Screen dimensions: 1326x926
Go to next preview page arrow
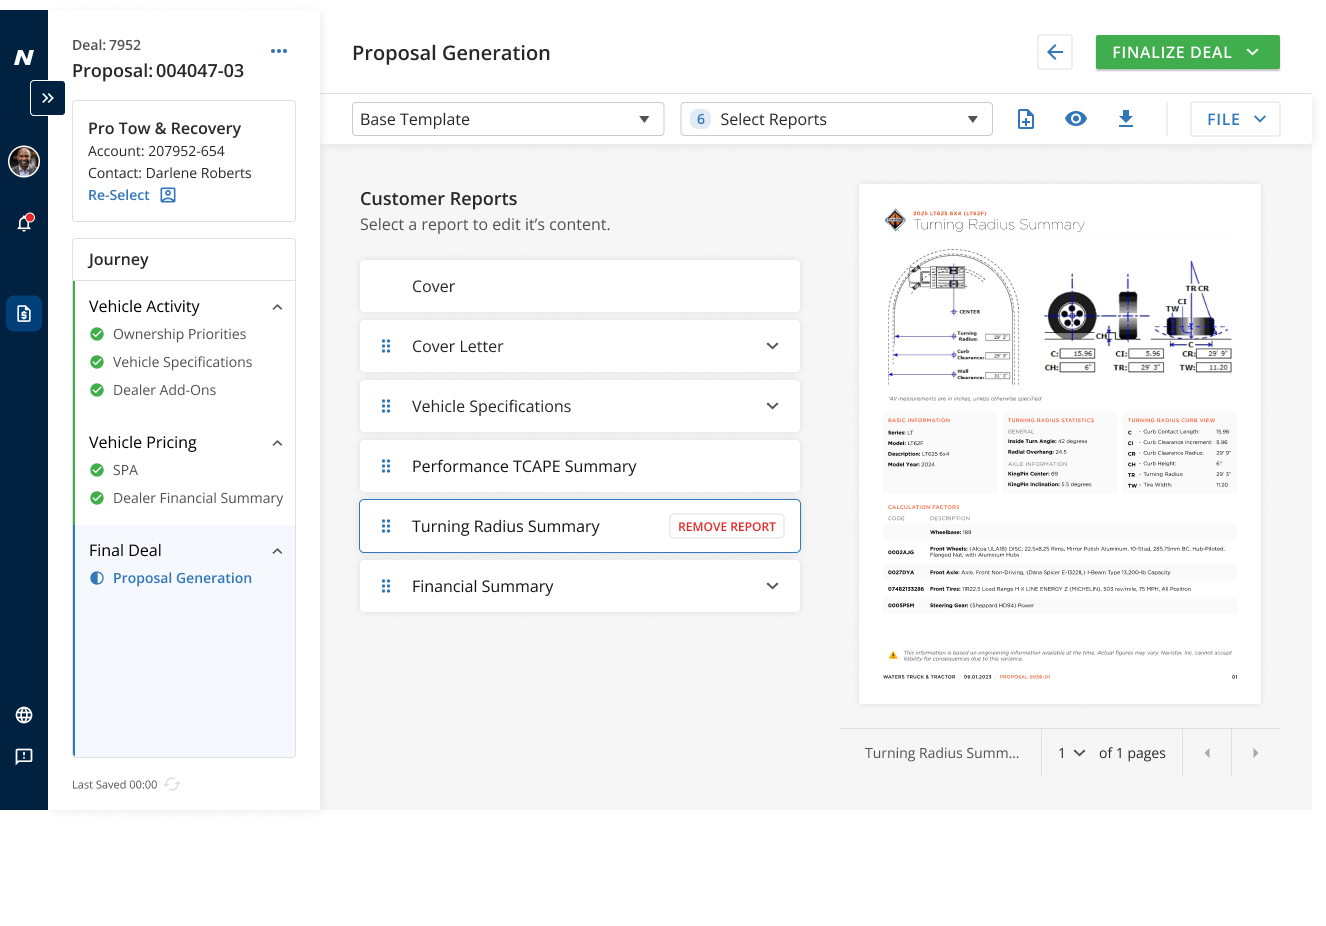pos(1255,753)
